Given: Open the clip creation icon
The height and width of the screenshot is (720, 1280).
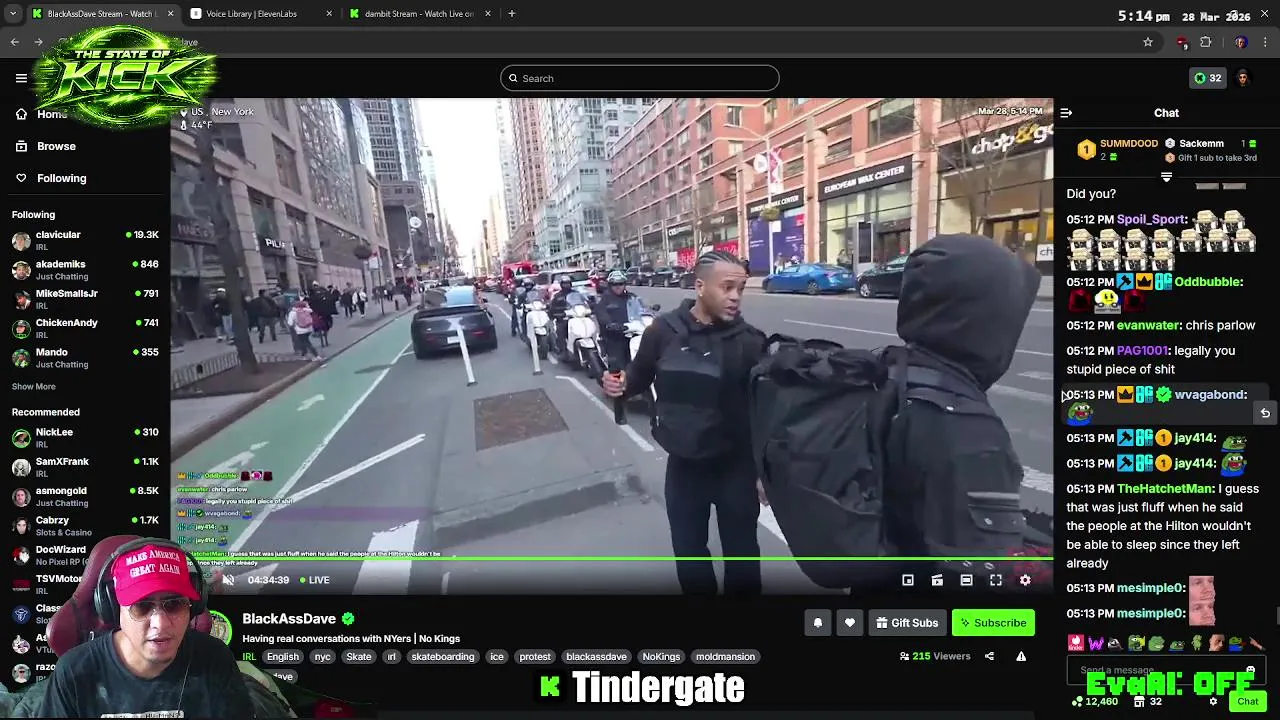Looking at the screenshot, I should pyautogui.click(x=937, y=580).
